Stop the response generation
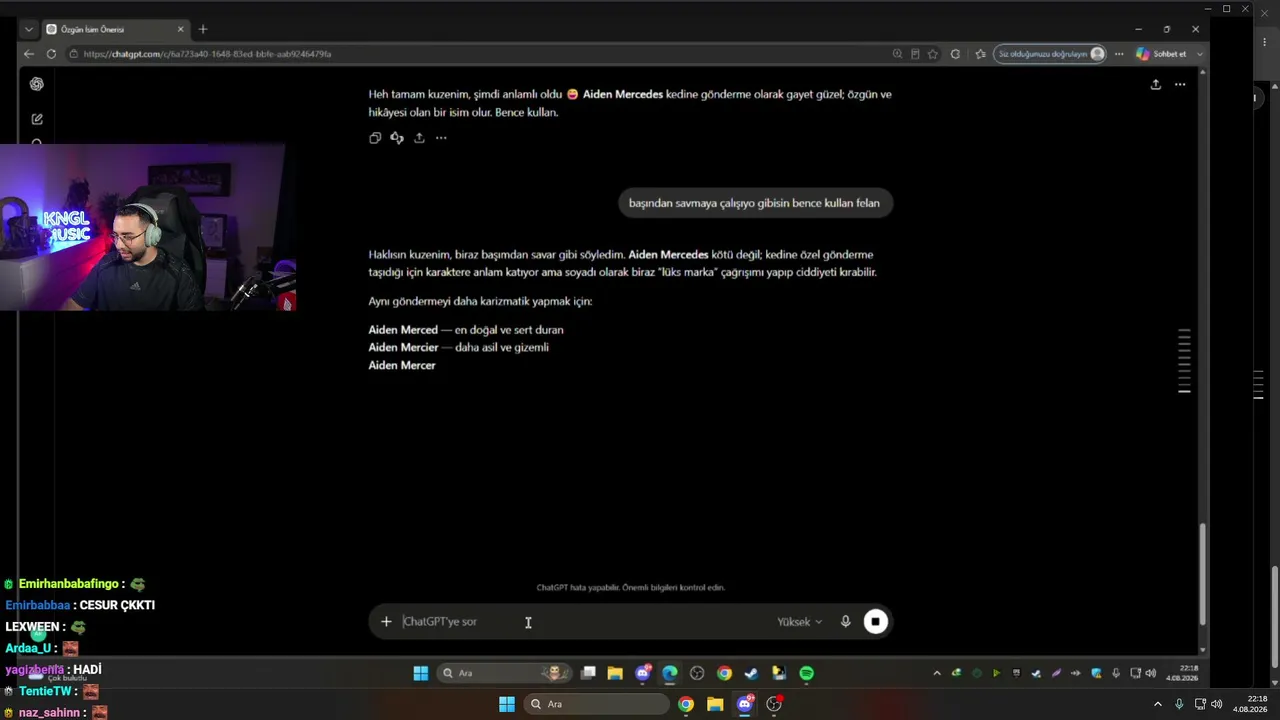Viewport: 1280px width, 720px height. point(875,622)
